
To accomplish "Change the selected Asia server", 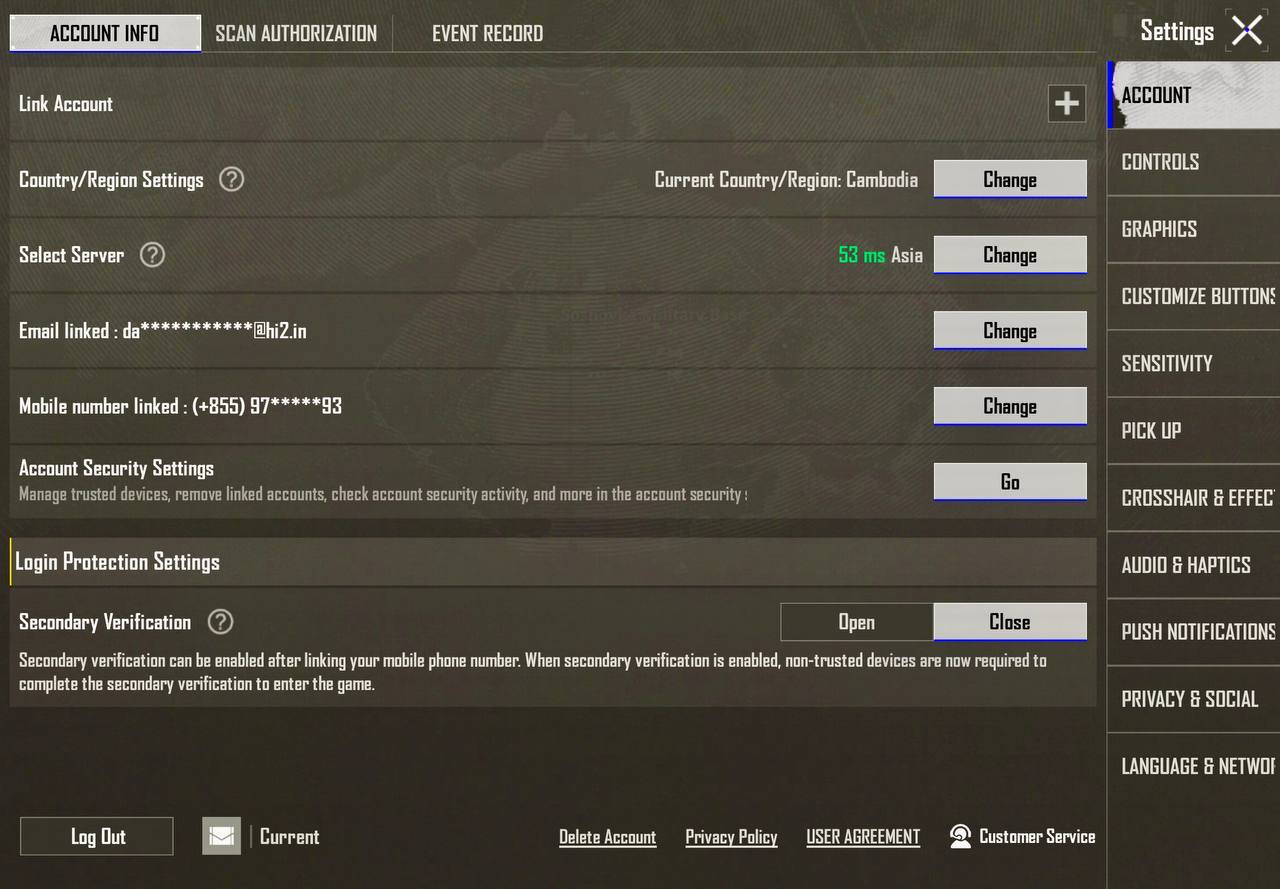I will point(1010,255).
